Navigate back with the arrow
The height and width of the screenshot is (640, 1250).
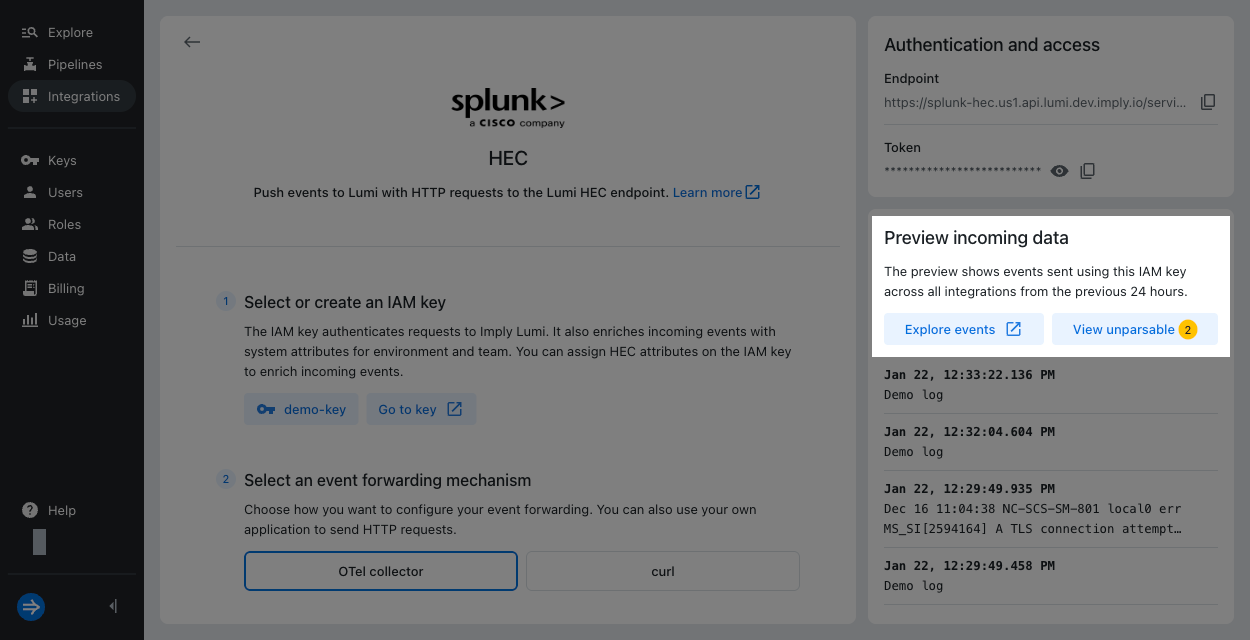pyautogui.click(x=191, y=42)
